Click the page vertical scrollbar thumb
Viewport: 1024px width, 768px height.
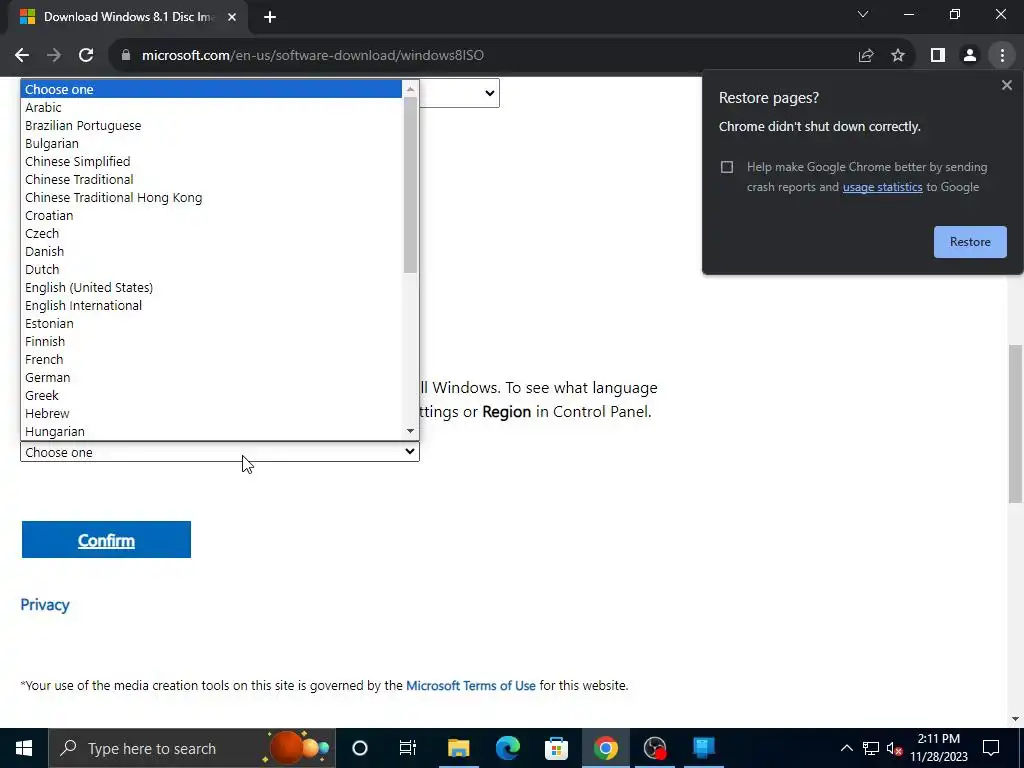click(x=1015, y=423)
